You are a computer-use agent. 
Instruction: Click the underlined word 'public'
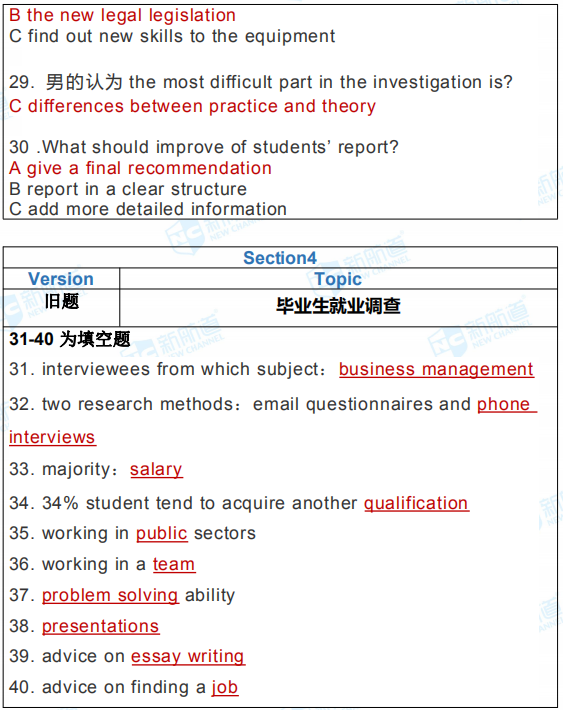tap(162, 533)
